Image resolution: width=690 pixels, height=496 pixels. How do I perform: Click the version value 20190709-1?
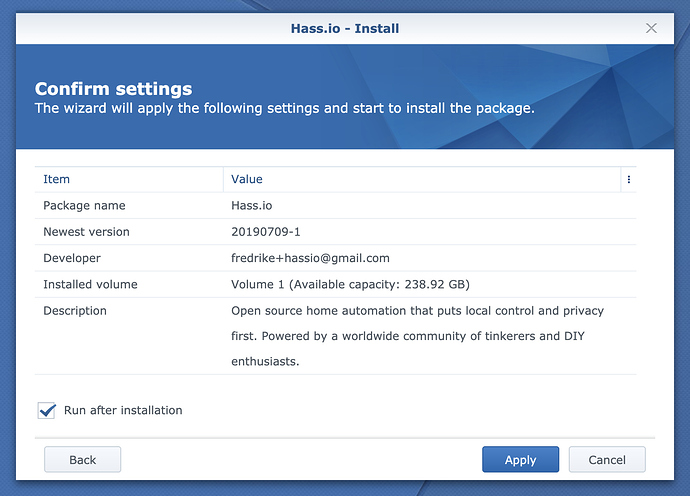click(266, 232)
